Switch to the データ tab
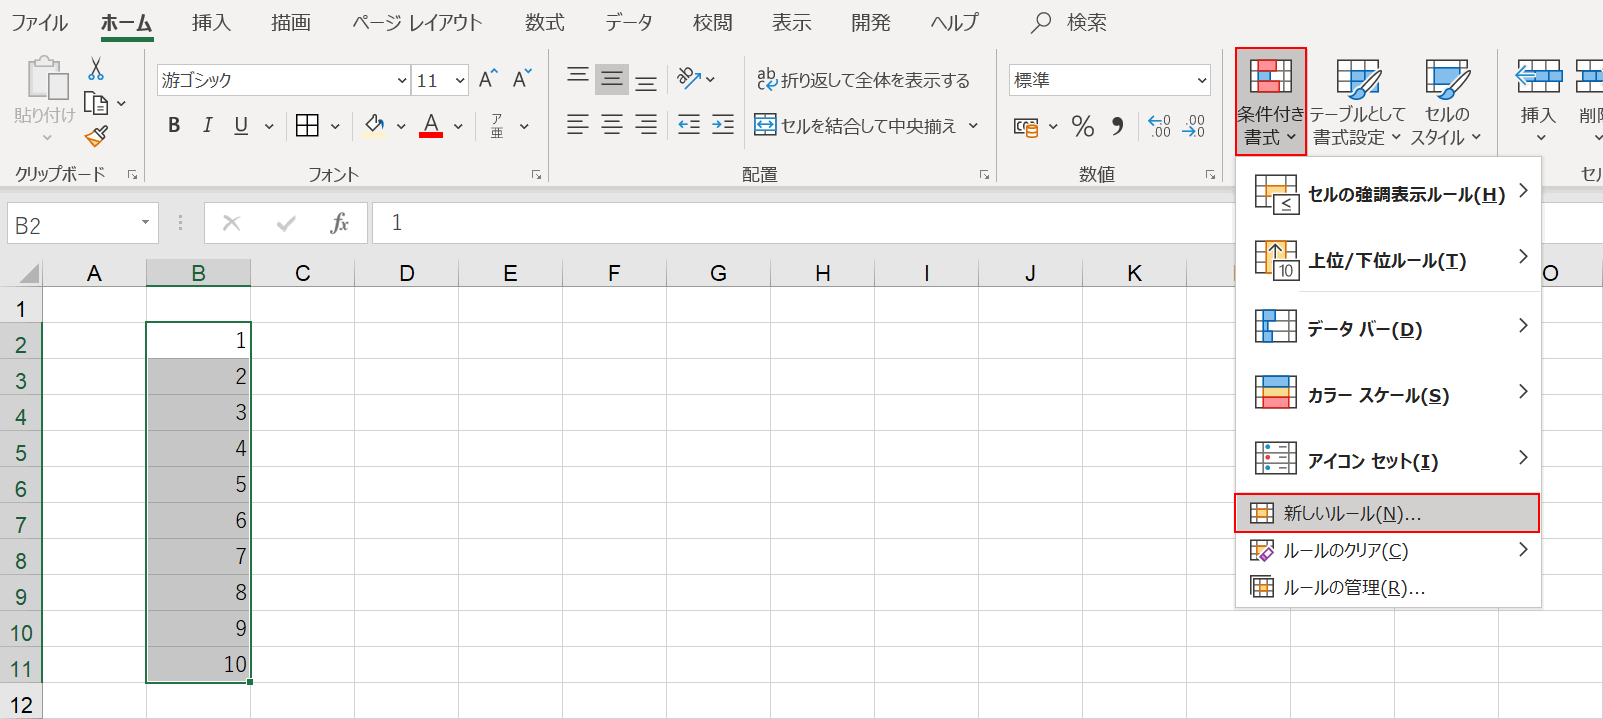This screenshot has height=719, width=1603. (629, 22)
